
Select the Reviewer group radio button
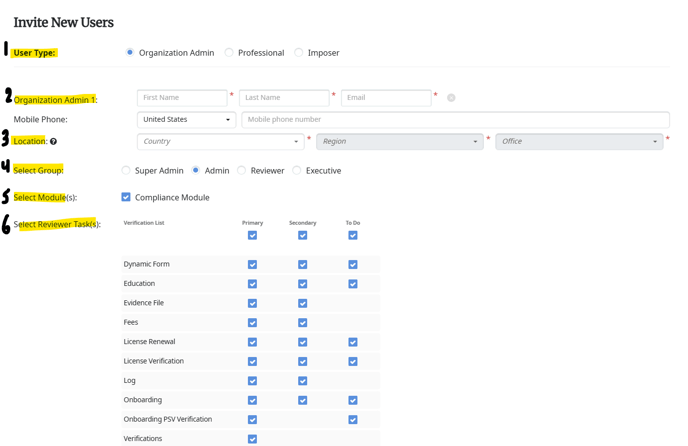point(242,171)
